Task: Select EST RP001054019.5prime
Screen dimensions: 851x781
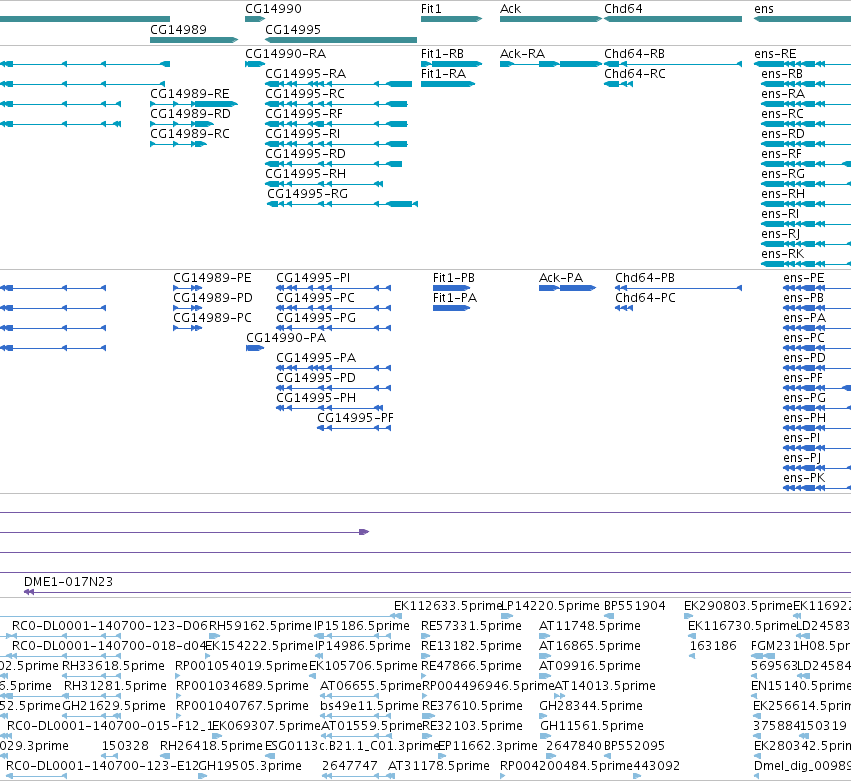Action: point(241,666)
